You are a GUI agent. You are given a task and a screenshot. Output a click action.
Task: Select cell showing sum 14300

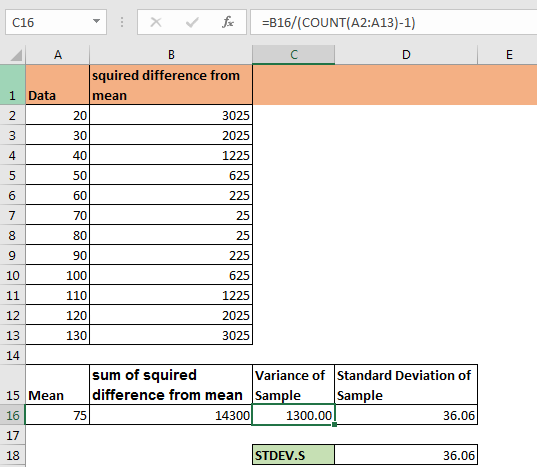[x=171, y=415]
